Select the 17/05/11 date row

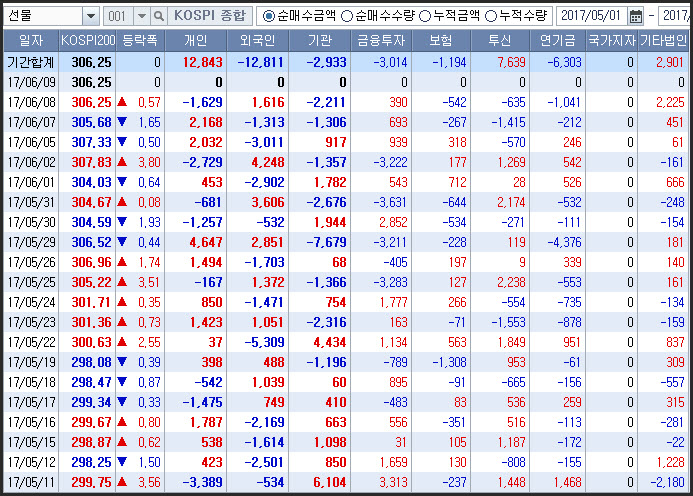pyautogui.click(x=346, y=482)
